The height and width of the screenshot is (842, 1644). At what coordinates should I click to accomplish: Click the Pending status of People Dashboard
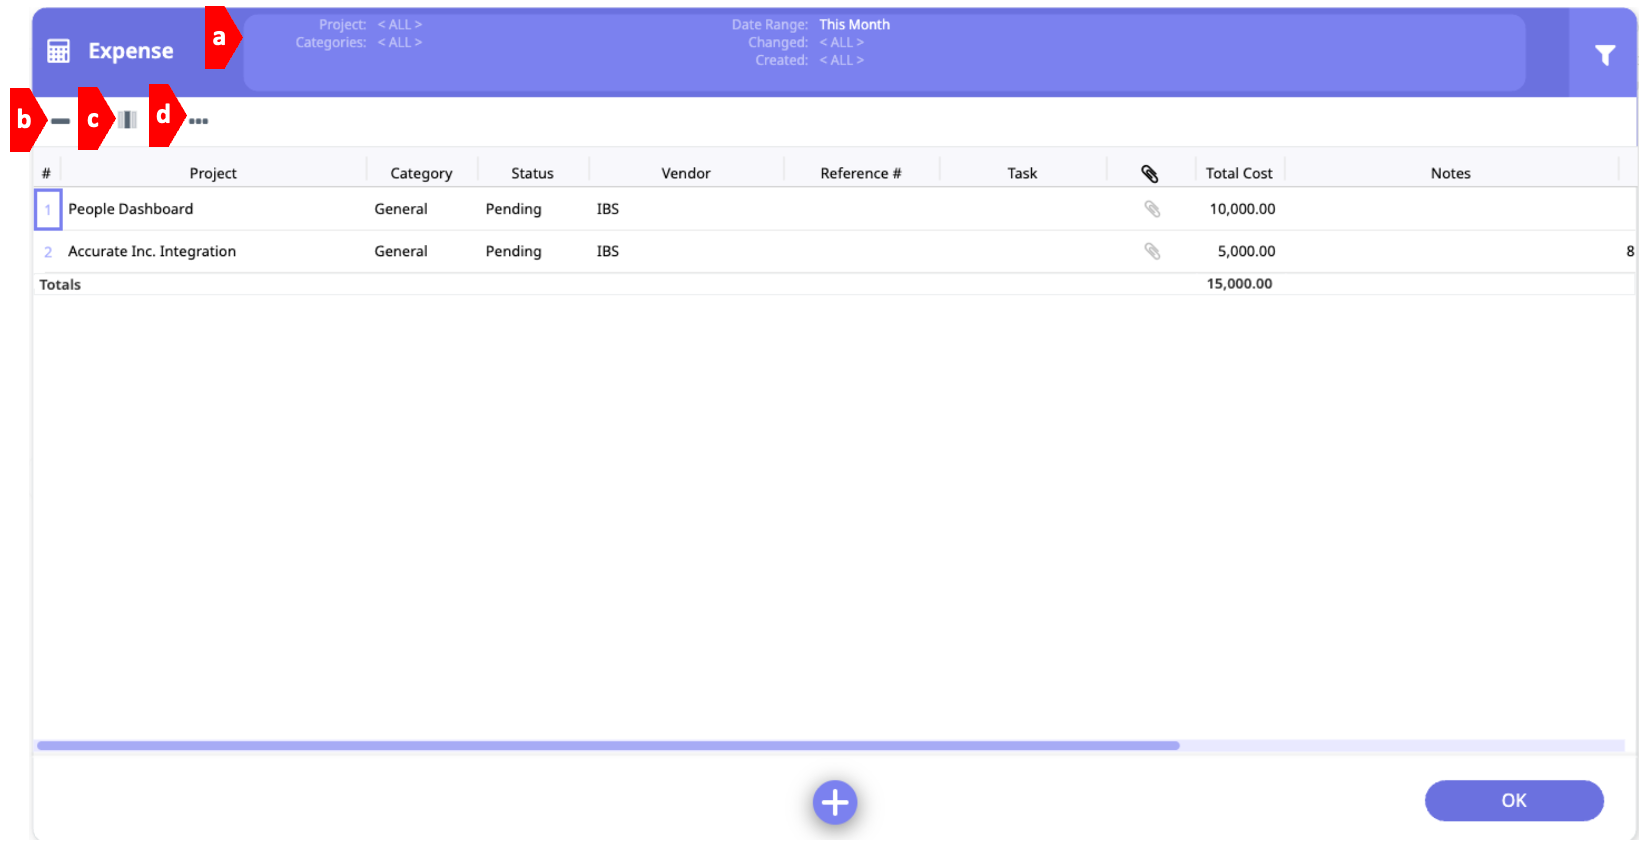tap(513, 209)
